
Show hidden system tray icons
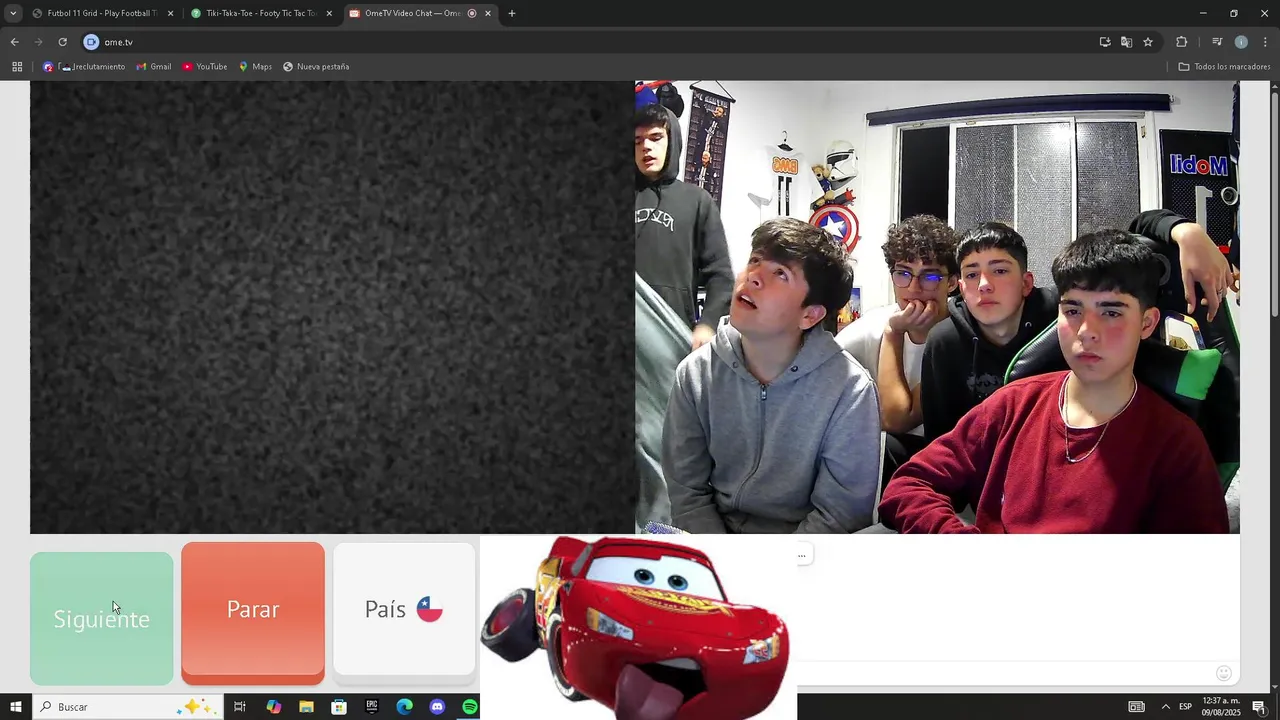click(x=1165, y=707)
